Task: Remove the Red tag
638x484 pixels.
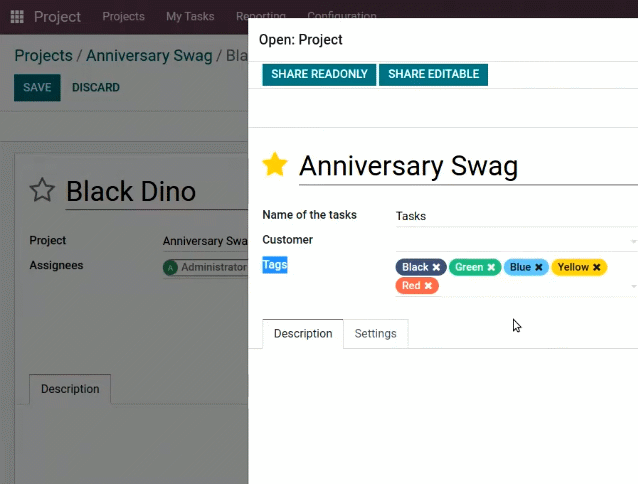Action: coord(428,286)
